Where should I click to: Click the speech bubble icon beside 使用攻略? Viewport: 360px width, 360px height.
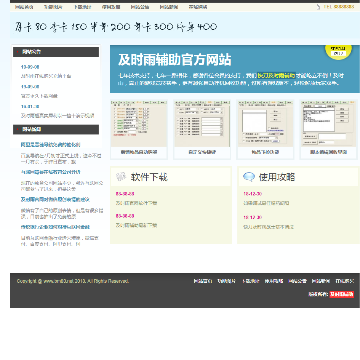pyautogui.click(x=249, y=177)
